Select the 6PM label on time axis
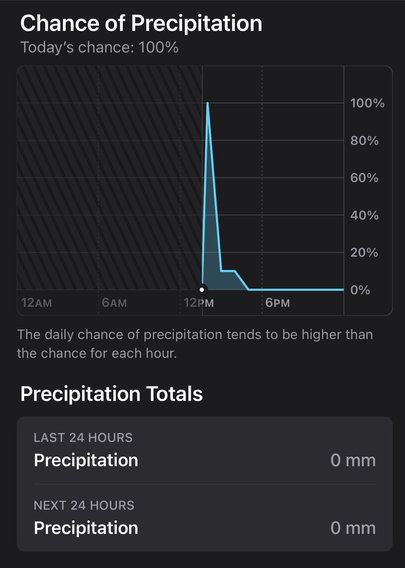 pyautogui.click(x=277, y=303)
